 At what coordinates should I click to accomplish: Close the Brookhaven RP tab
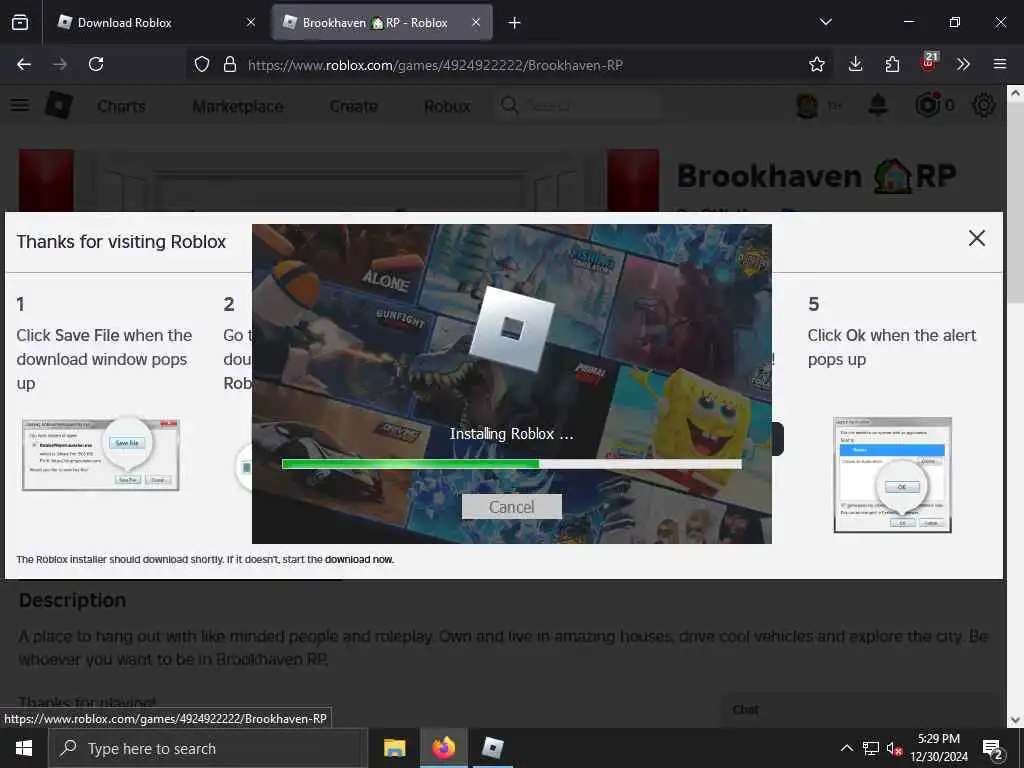click(476, 22)
